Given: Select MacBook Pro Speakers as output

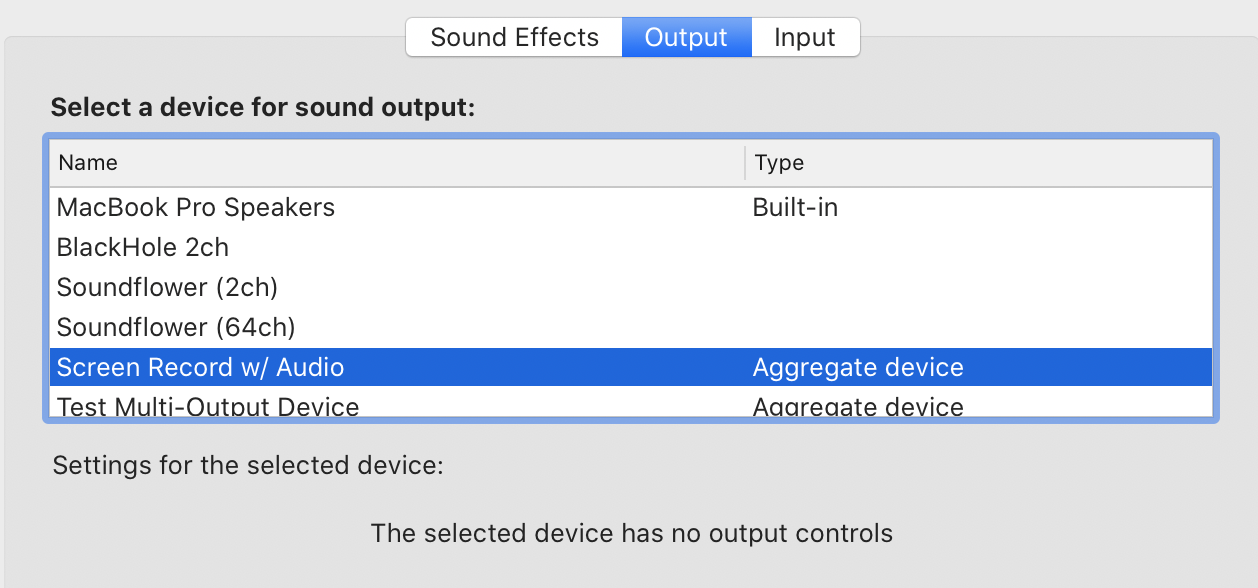Looking at the screenshot, I should (196, 208).
